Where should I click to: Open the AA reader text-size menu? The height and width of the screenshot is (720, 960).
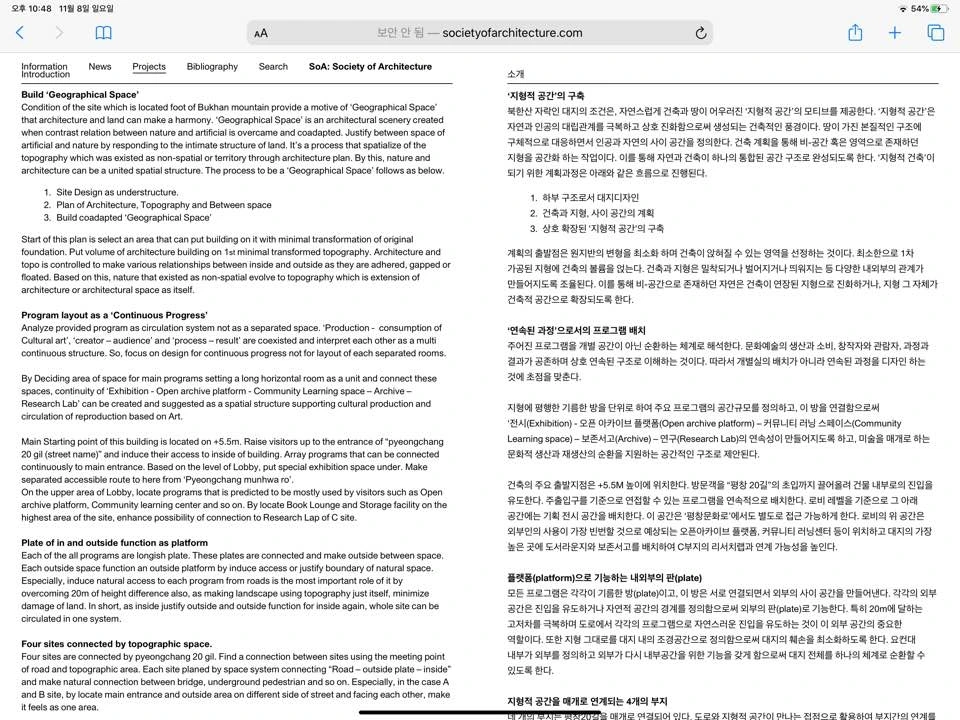coord(261,33)
